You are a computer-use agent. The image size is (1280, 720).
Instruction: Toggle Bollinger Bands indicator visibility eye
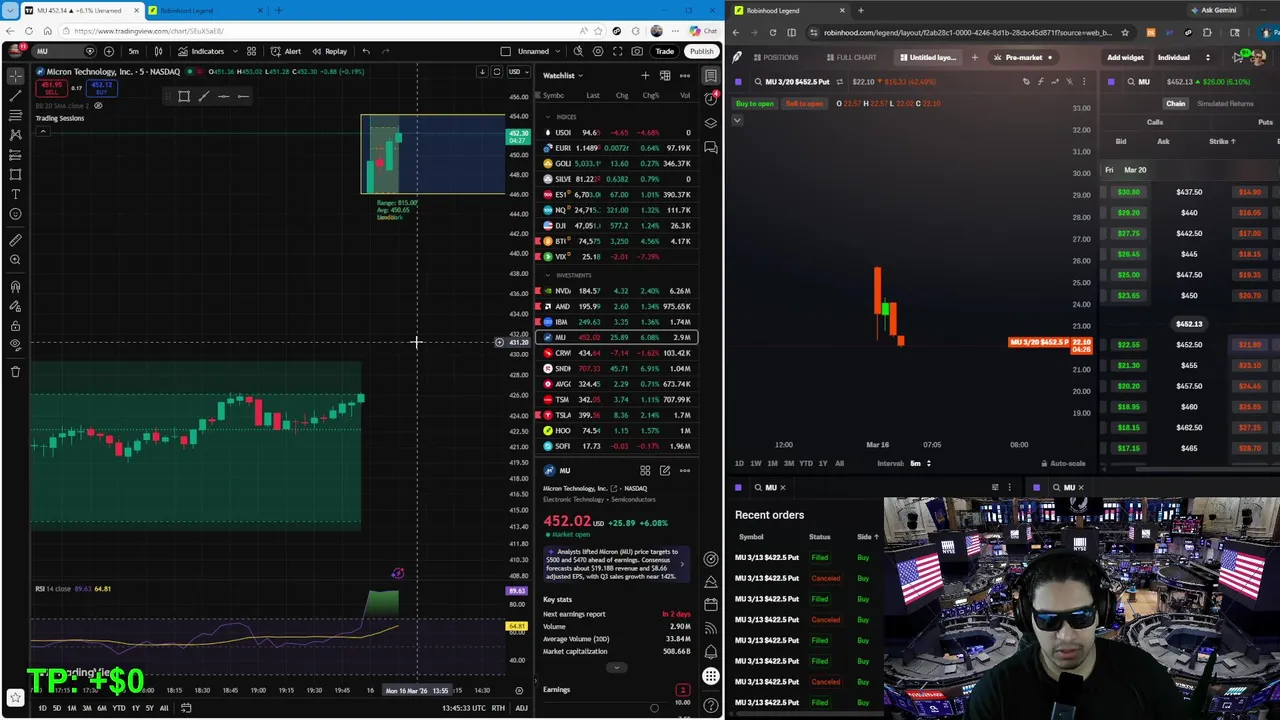pyautogui.click(x=98, y=106)
